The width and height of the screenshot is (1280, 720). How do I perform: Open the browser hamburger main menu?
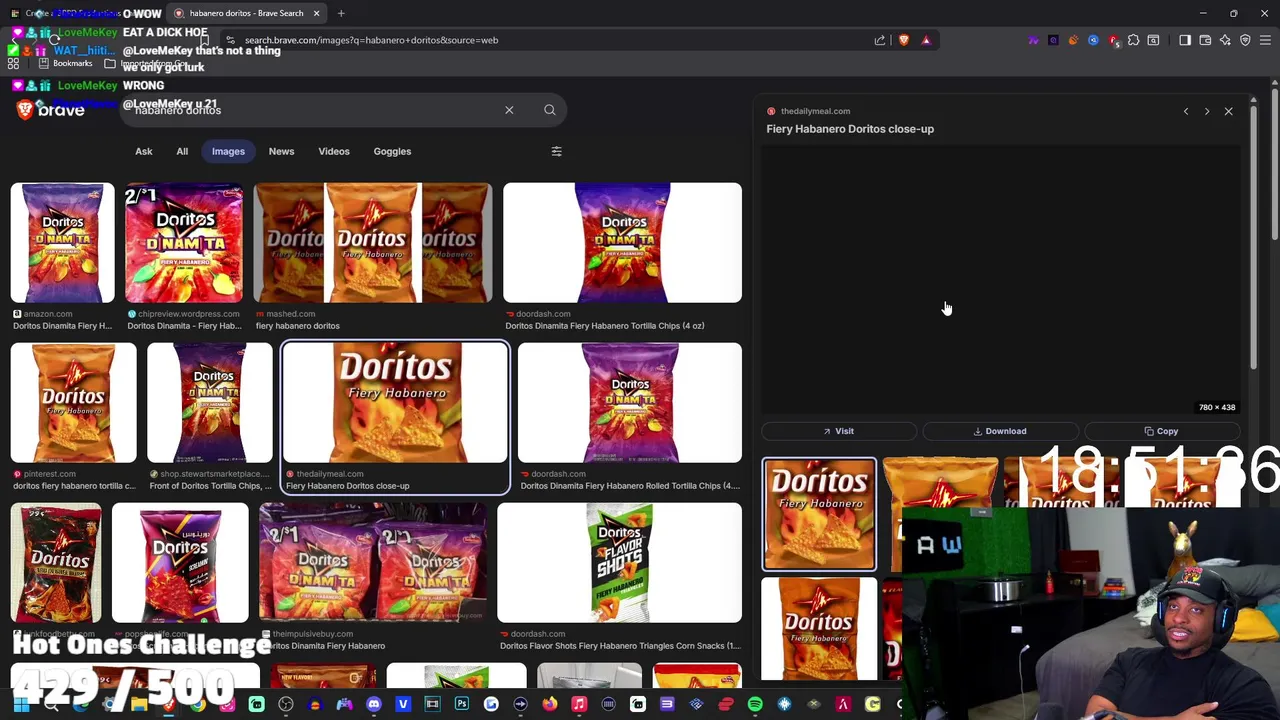coord(1265,40)
